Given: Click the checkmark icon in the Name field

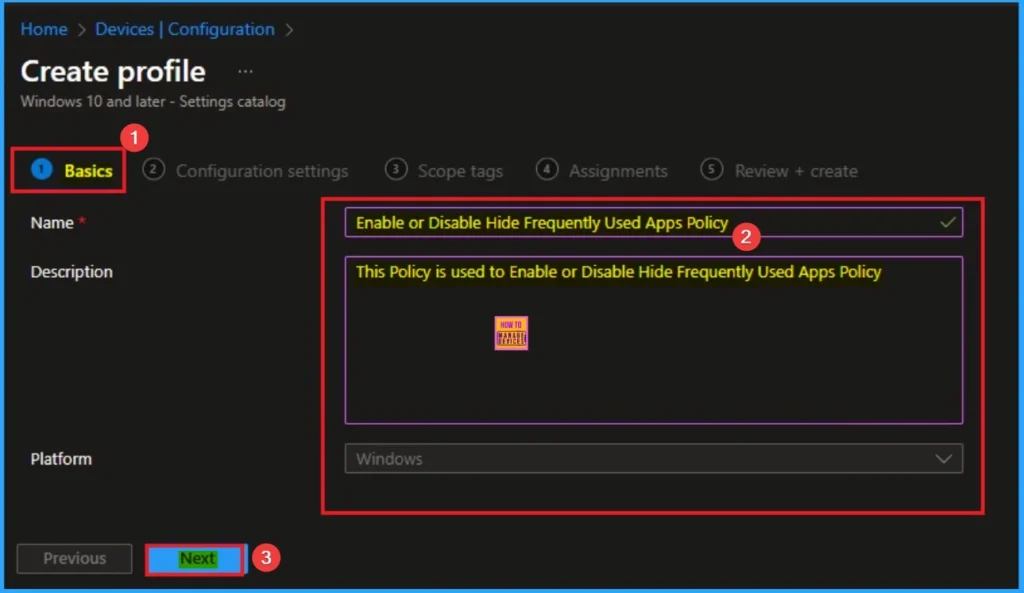Looking at the screenshot, I should tap(948, 223).
